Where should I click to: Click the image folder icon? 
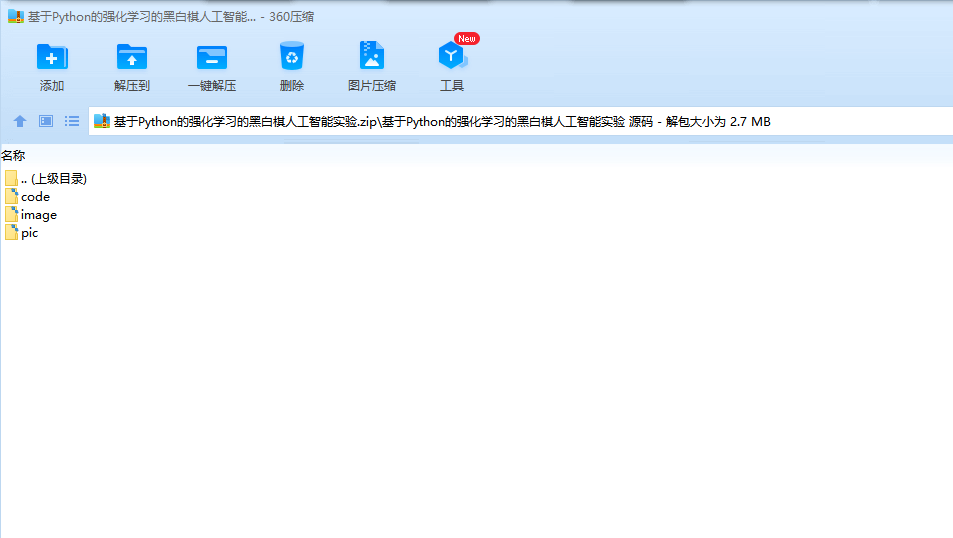click(12, 214)
